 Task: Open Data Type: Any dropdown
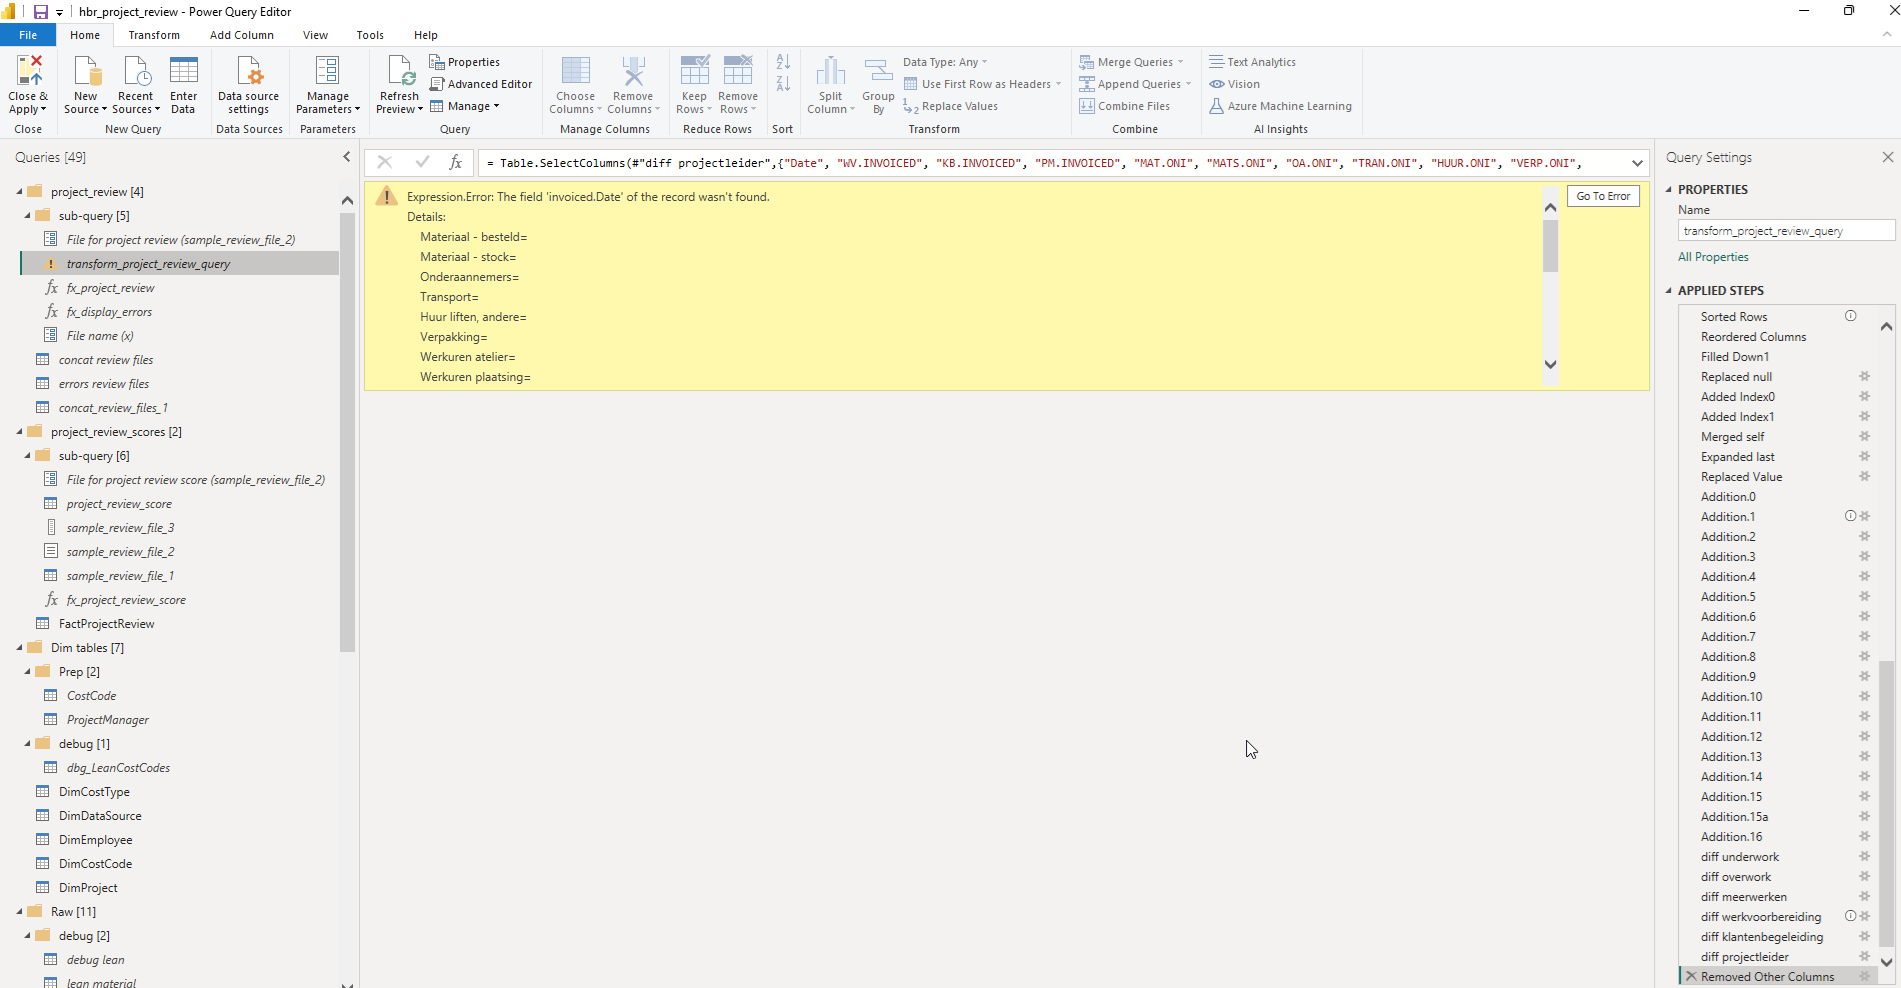click(945, 62)
